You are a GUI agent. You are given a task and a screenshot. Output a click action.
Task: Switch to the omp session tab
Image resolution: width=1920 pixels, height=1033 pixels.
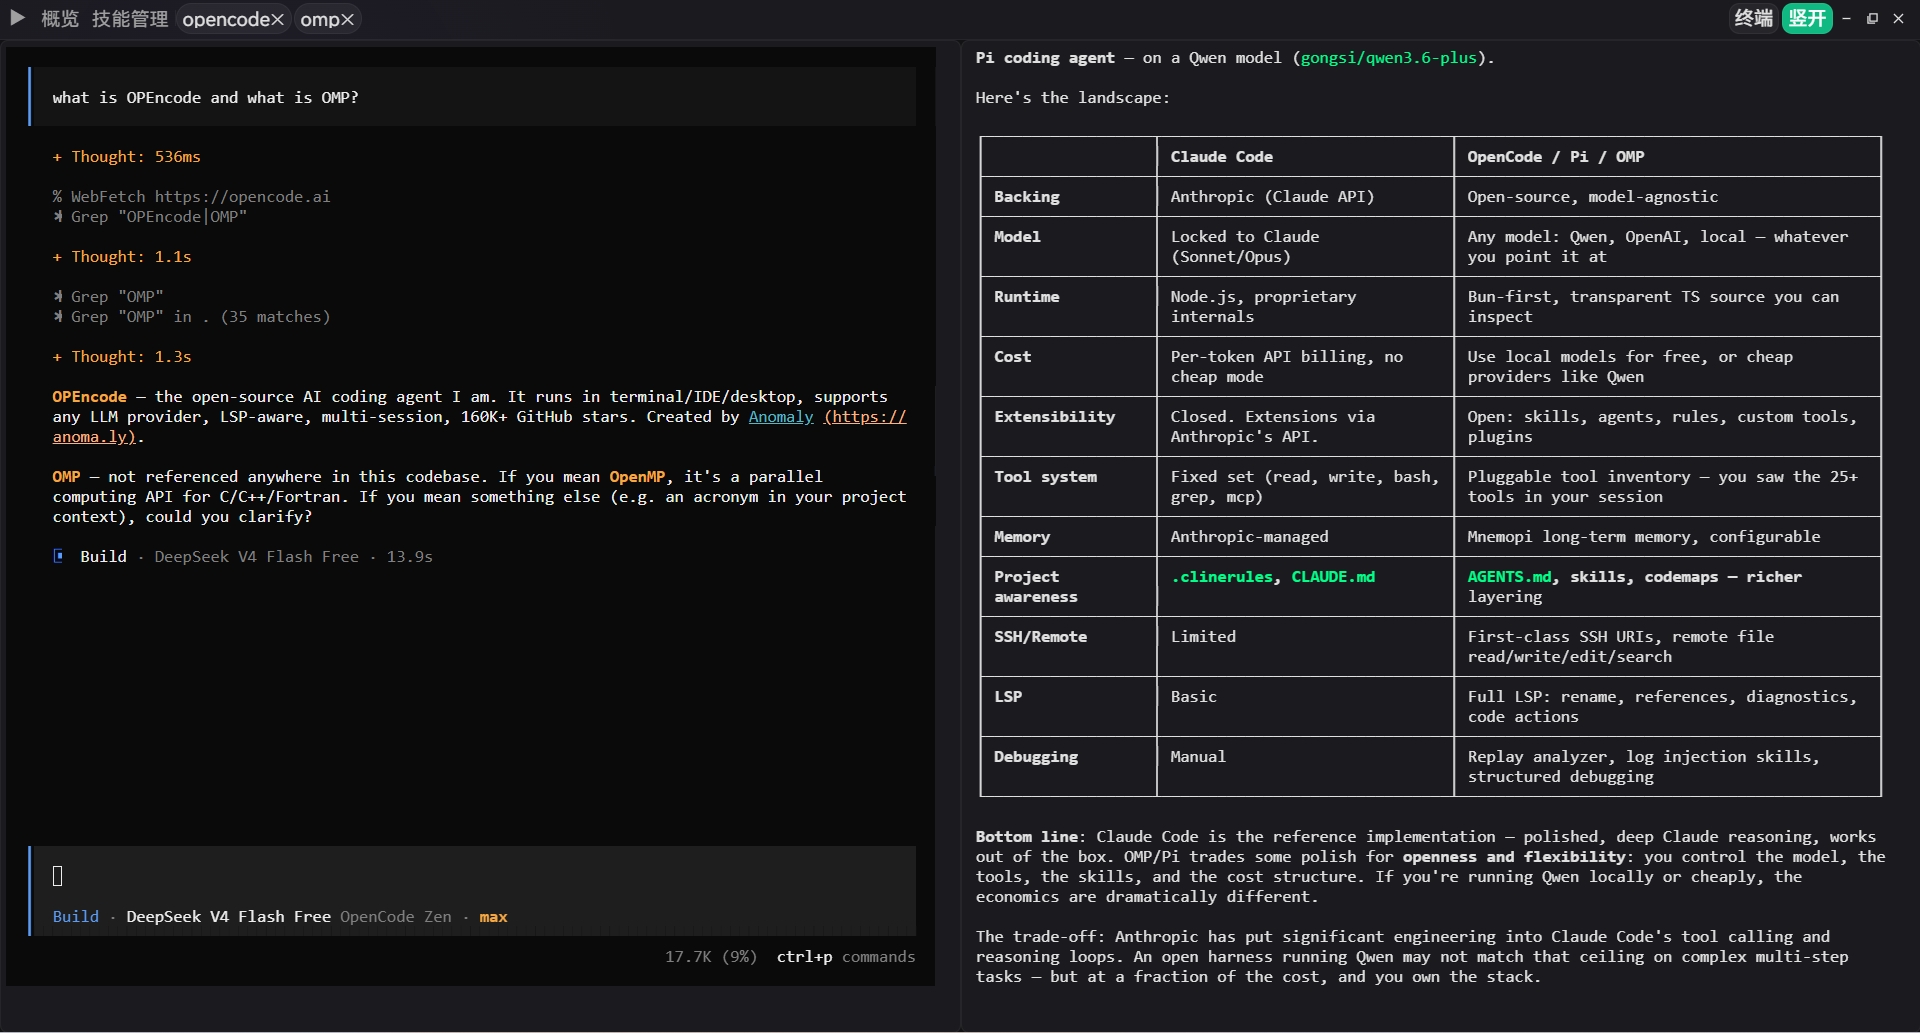(x=319, y=19)
